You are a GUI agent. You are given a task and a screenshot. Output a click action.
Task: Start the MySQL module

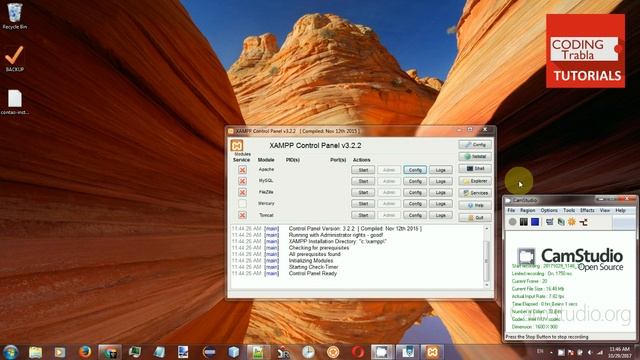(363, 181)
